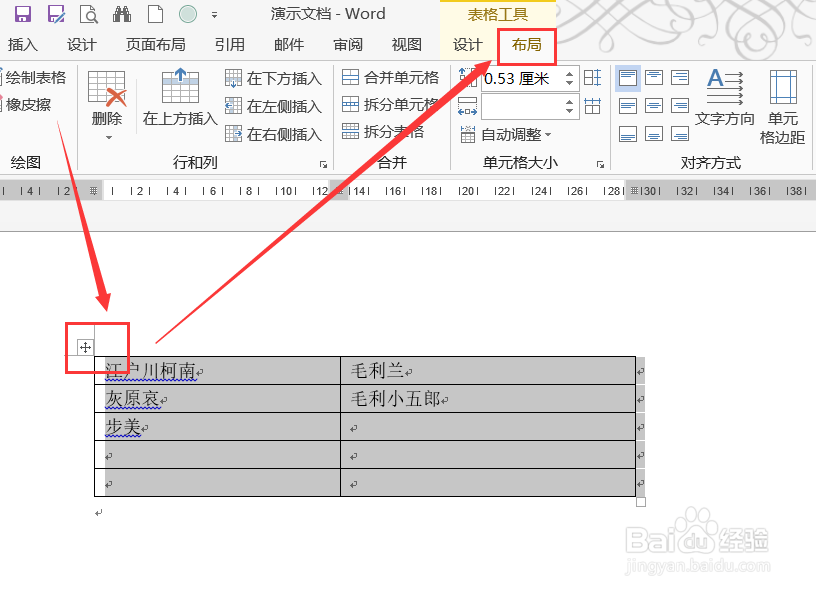Click the distribute rows evenly icon
The image size is (816, 594).
593,78
